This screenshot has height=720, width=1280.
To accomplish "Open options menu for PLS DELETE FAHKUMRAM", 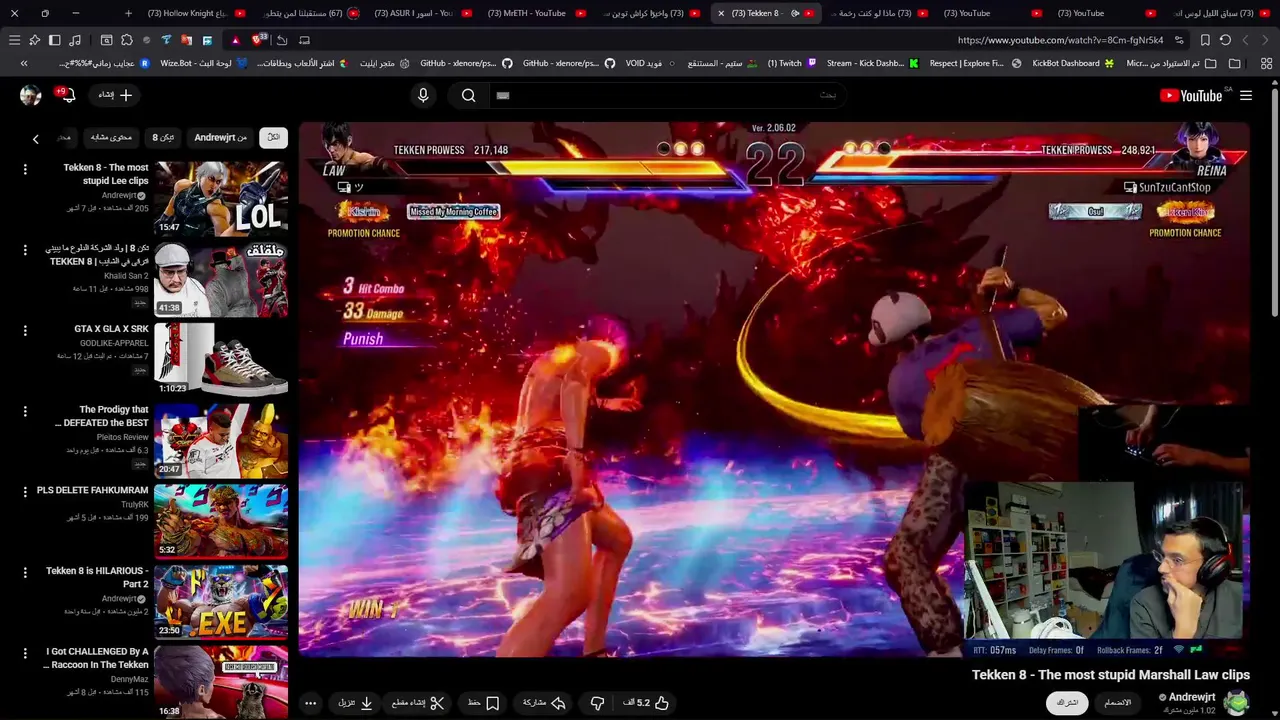I will (x=25, y=492).
